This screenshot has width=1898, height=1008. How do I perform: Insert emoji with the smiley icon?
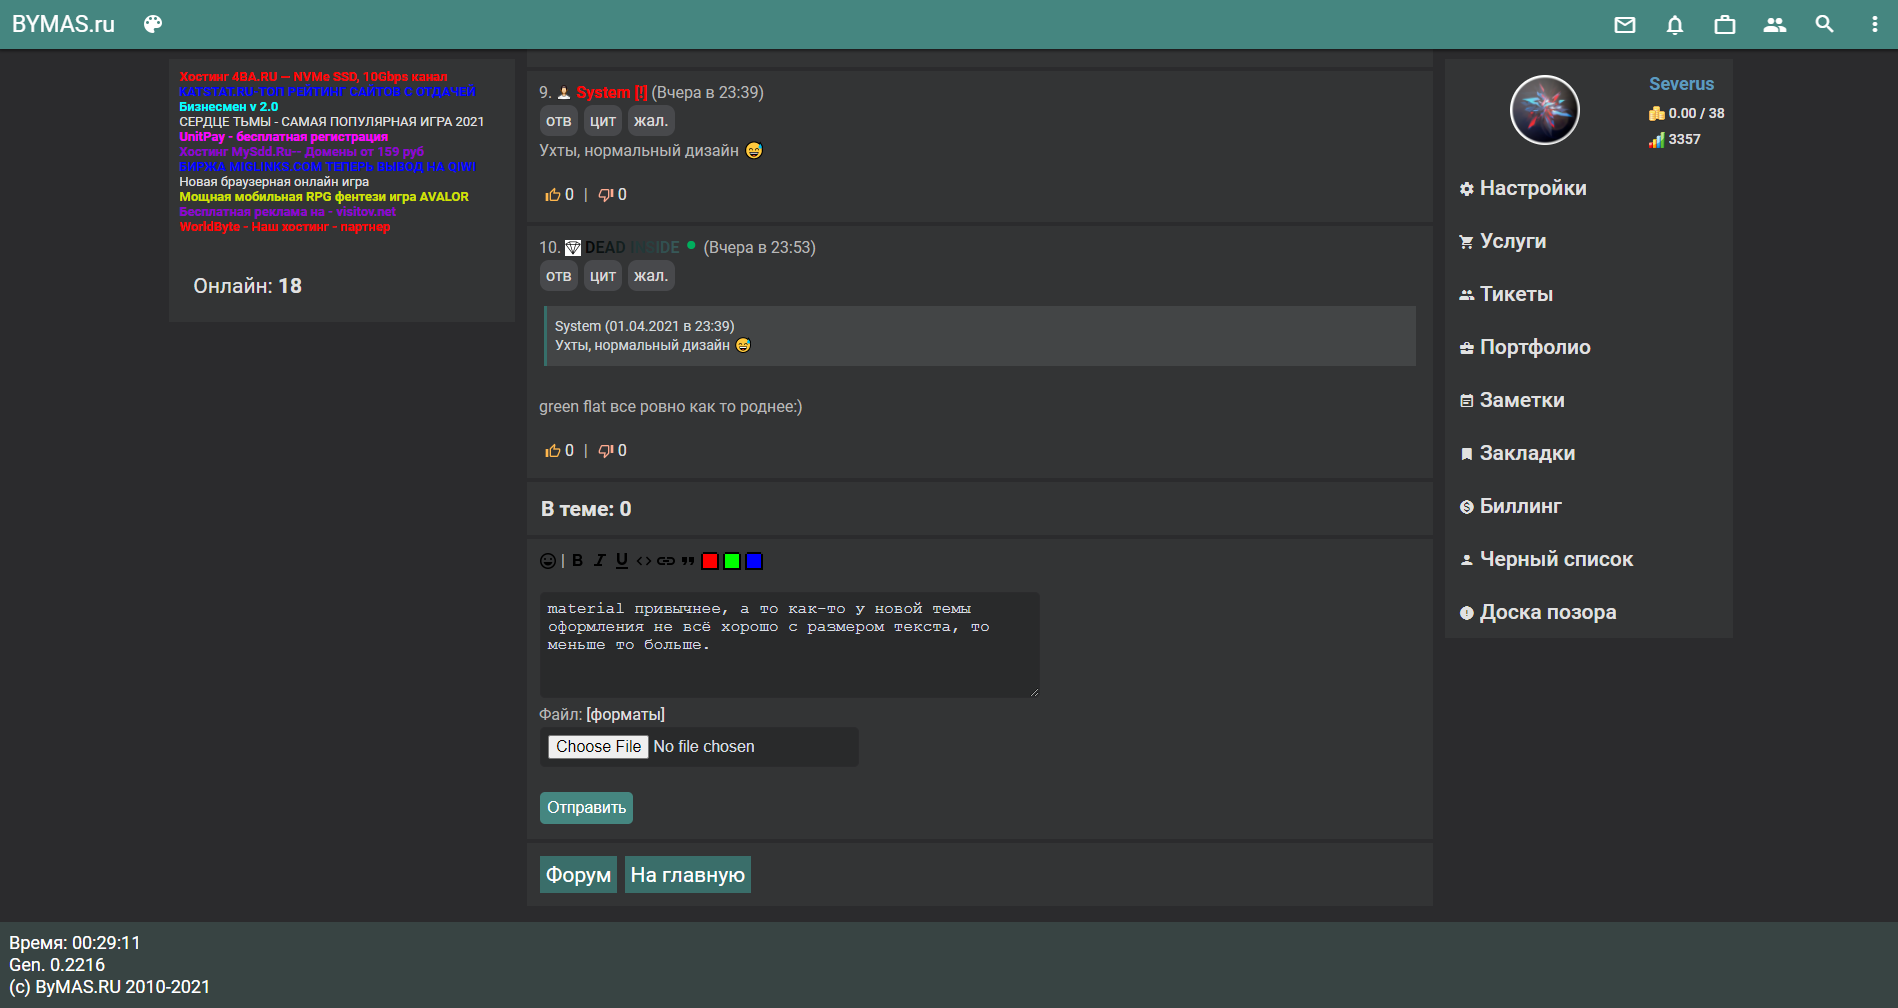[548, 561]
